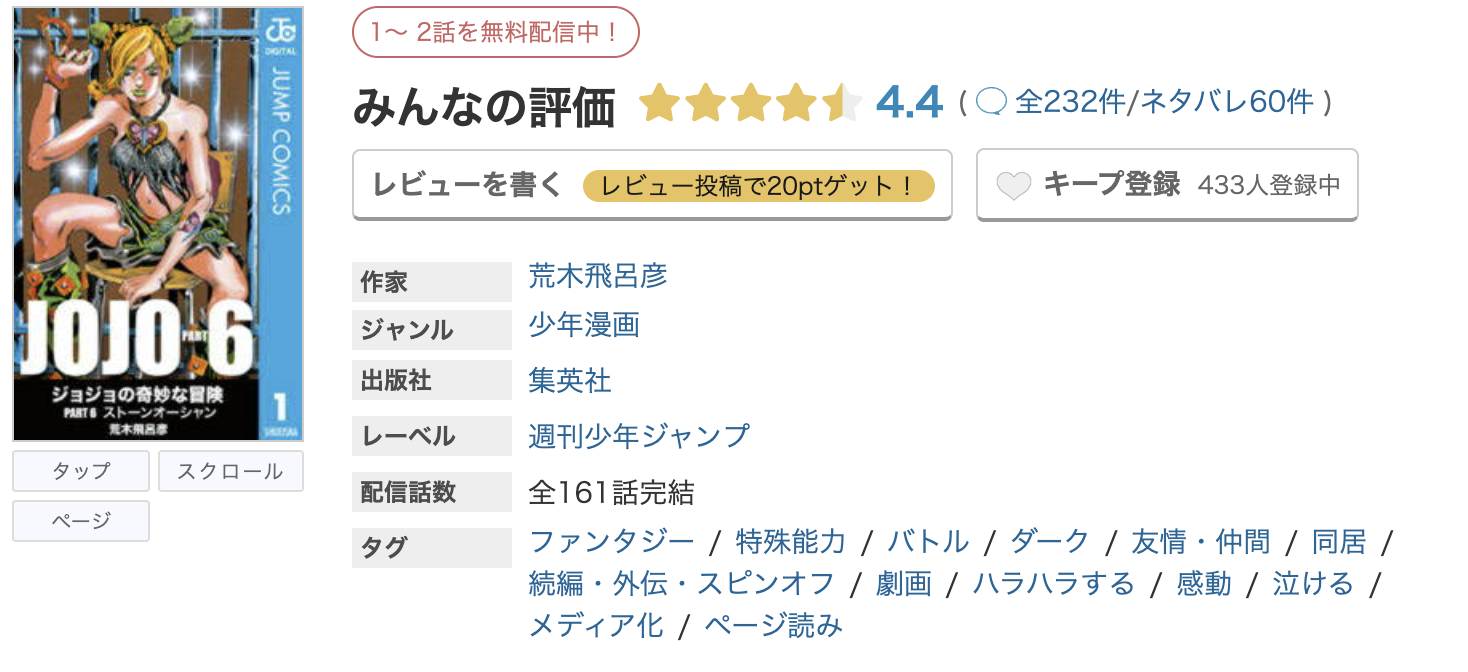Click the third gold rating star
1468x672 pixels.
pyautogui.click(x=752, y=103)
